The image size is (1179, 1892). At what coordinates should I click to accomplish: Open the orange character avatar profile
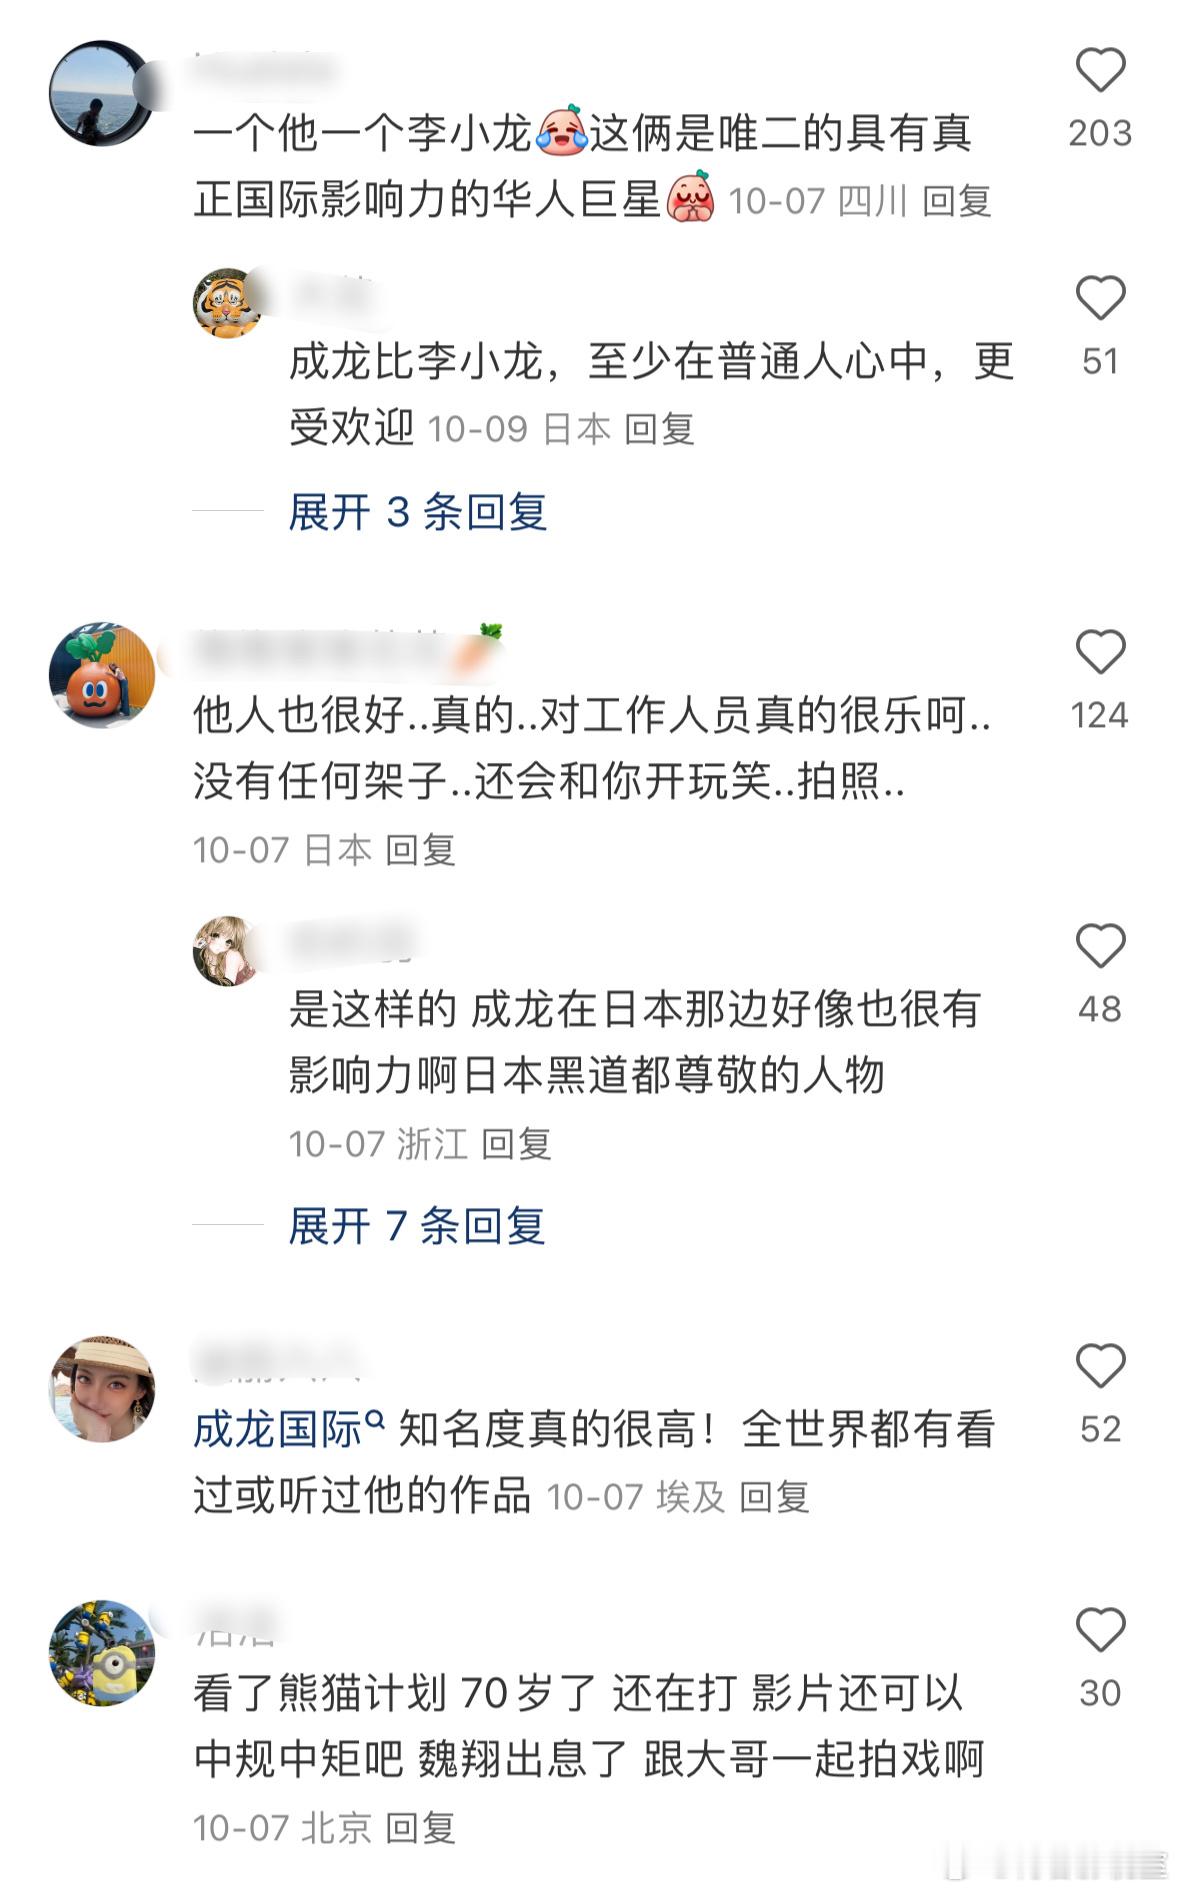tap(102, 675)
